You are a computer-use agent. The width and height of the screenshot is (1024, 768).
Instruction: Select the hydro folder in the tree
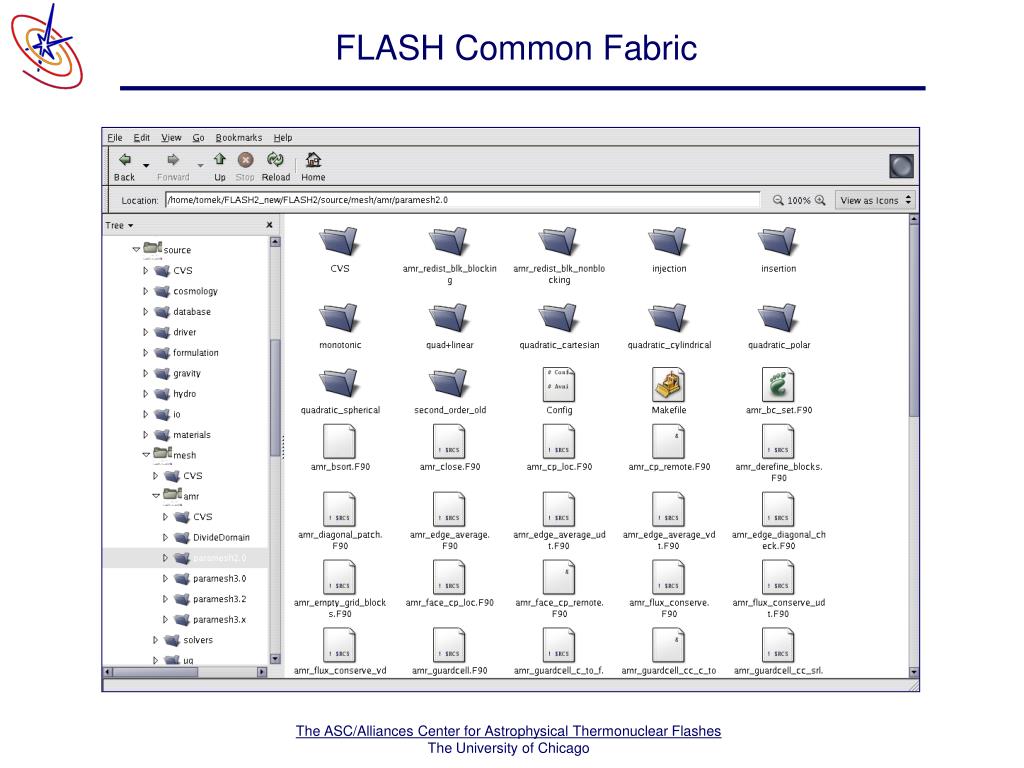pyautogui.click(x=175, y=394)
